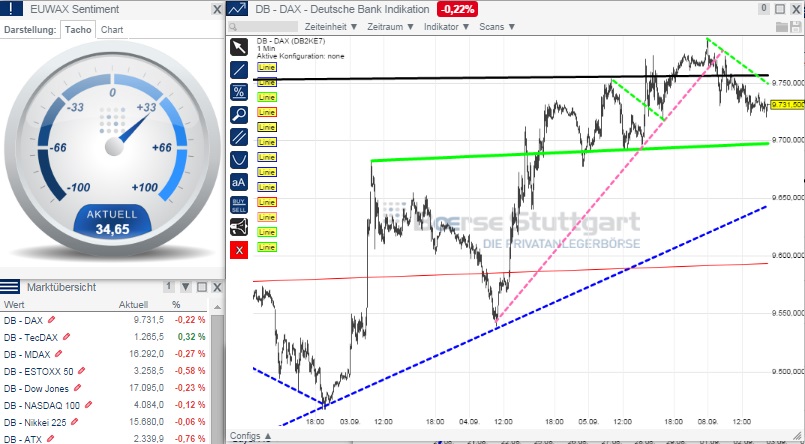Edit the DB - NASDAQ 100 row pencil icon

coord(88,405)
